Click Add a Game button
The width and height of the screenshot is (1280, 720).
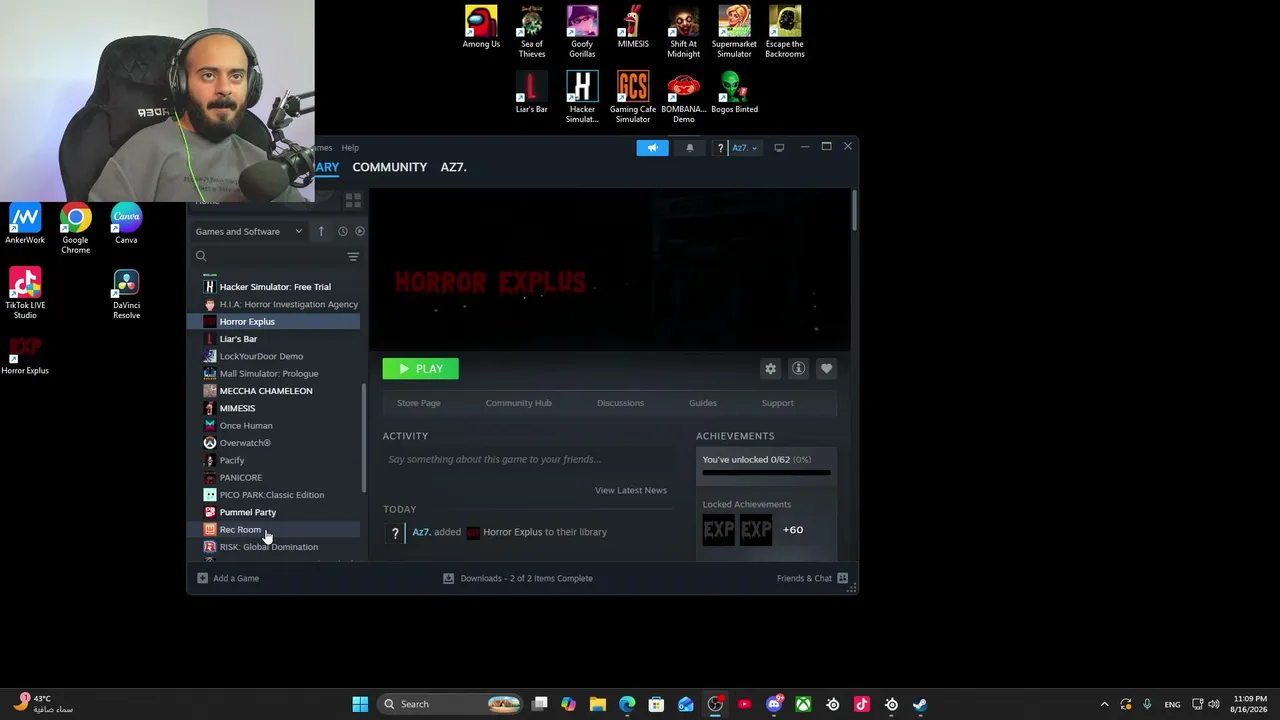[x=228, y=578]
